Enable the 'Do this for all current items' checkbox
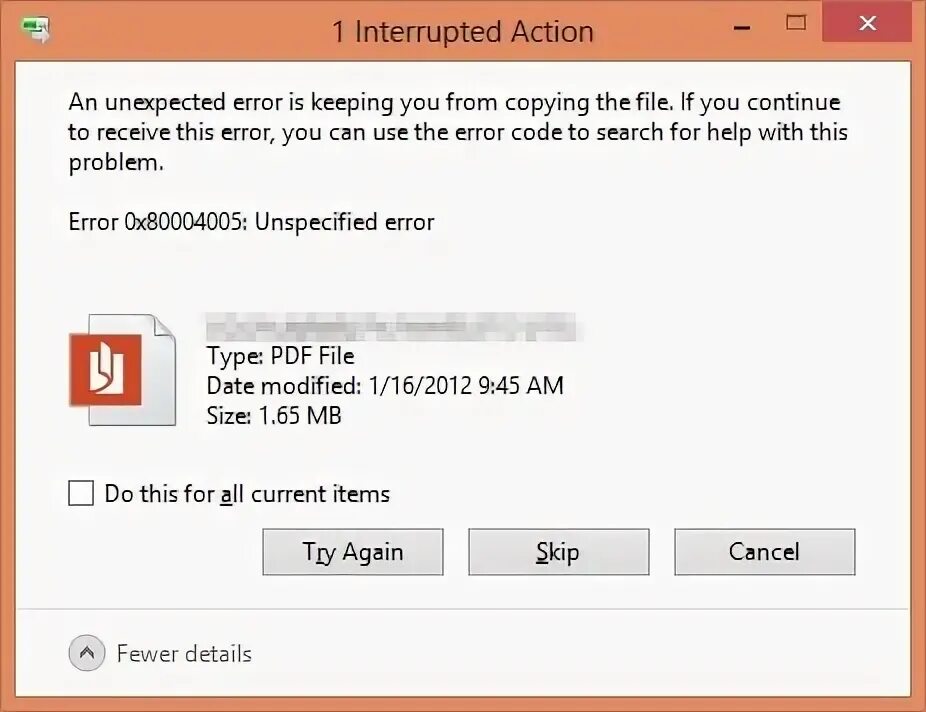Screen dimensions: 926x712 coord(81,493)
